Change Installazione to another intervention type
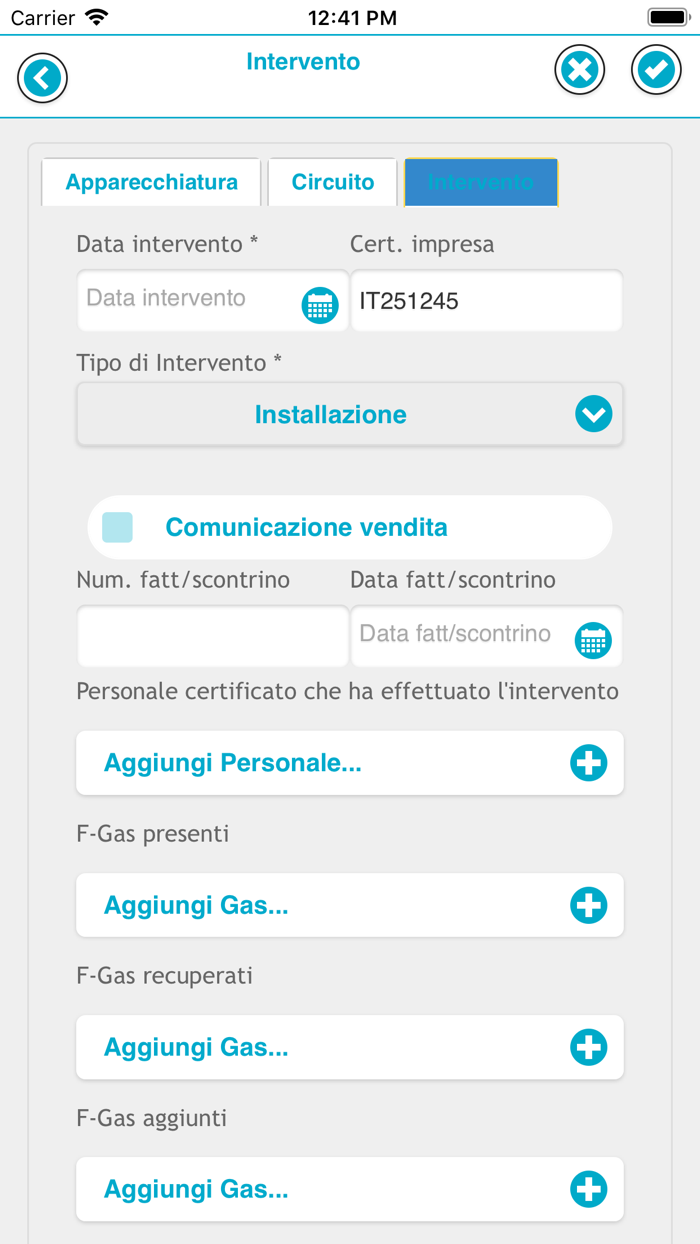Image resolution: width=700 pixels, height=1244 pixels. click(349, 413)
